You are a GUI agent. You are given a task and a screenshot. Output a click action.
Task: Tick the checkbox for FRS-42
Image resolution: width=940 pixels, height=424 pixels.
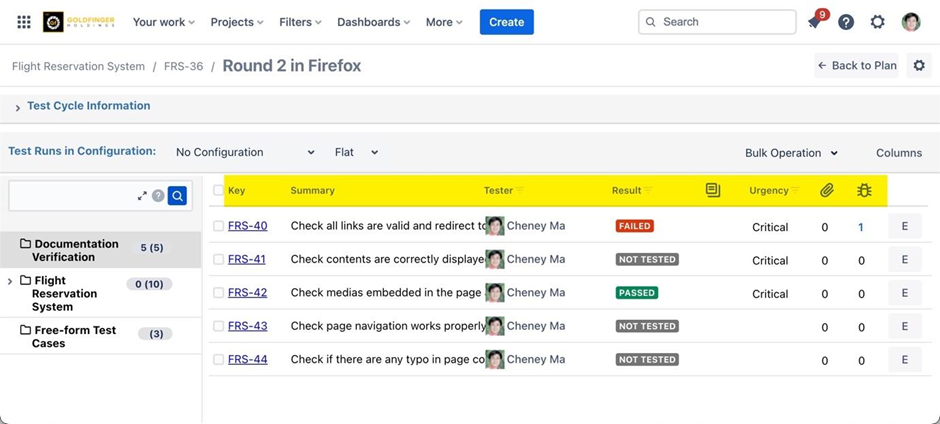(218, 293)
